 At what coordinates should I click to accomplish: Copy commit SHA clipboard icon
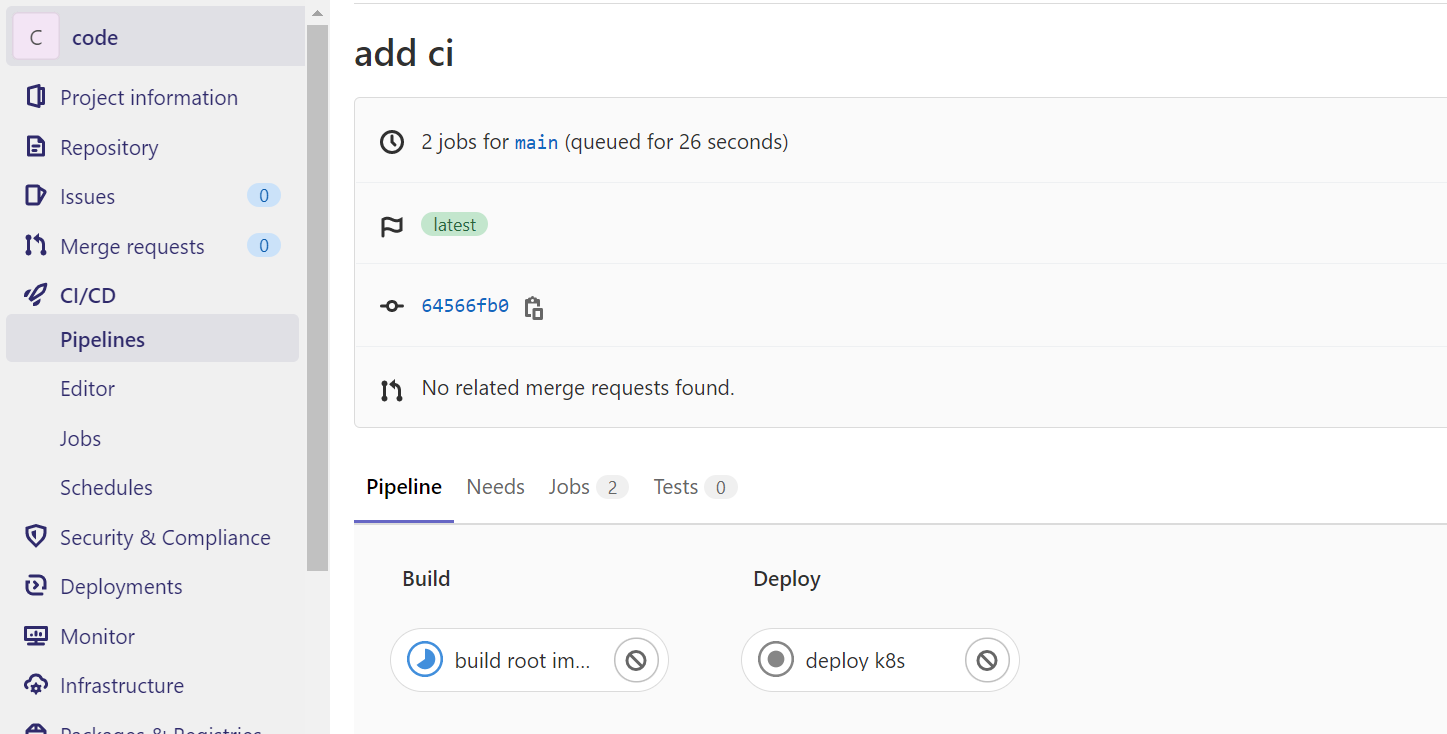[534, 308]
